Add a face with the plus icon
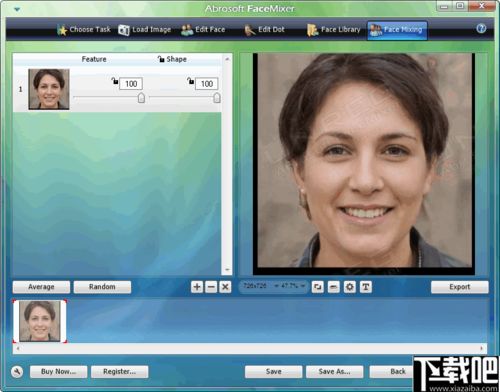The height and width of the screenshot is (392, 500). tap(197, 287)
